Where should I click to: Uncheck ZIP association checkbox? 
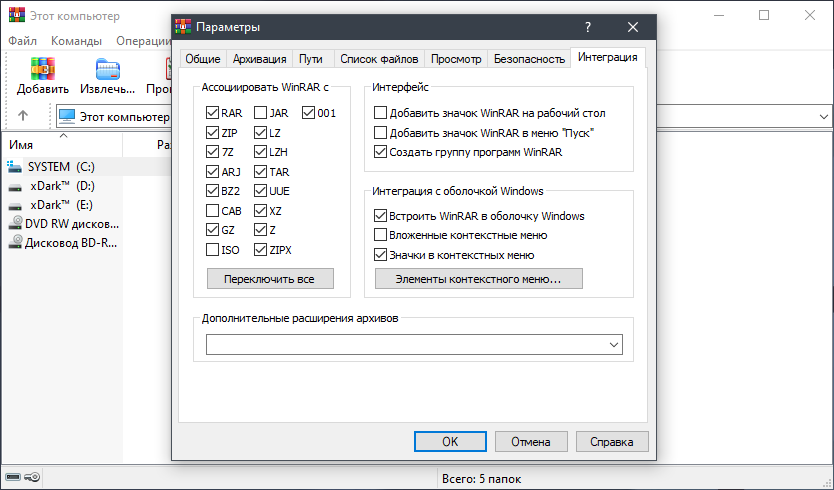pos(212,132)
